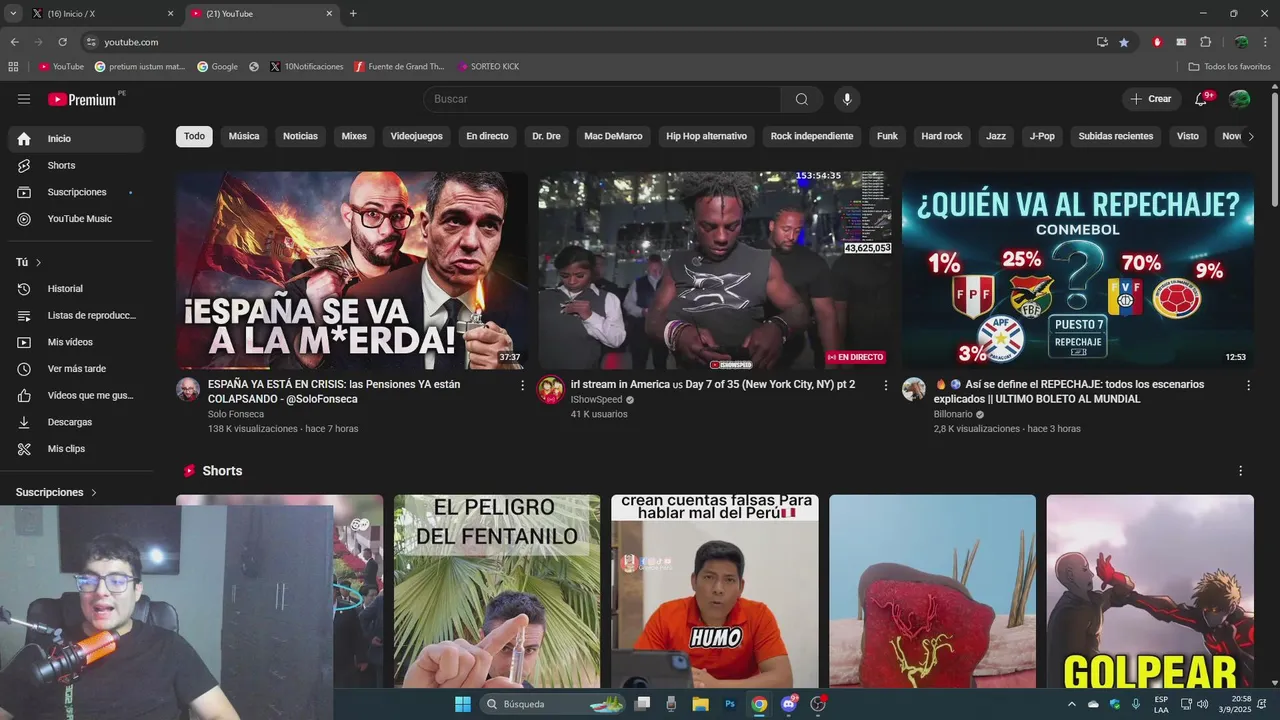The height and width of the screenshot is (720, 1280).
Task: Open Mis clips in the sidebar
Action: point(75,449)
